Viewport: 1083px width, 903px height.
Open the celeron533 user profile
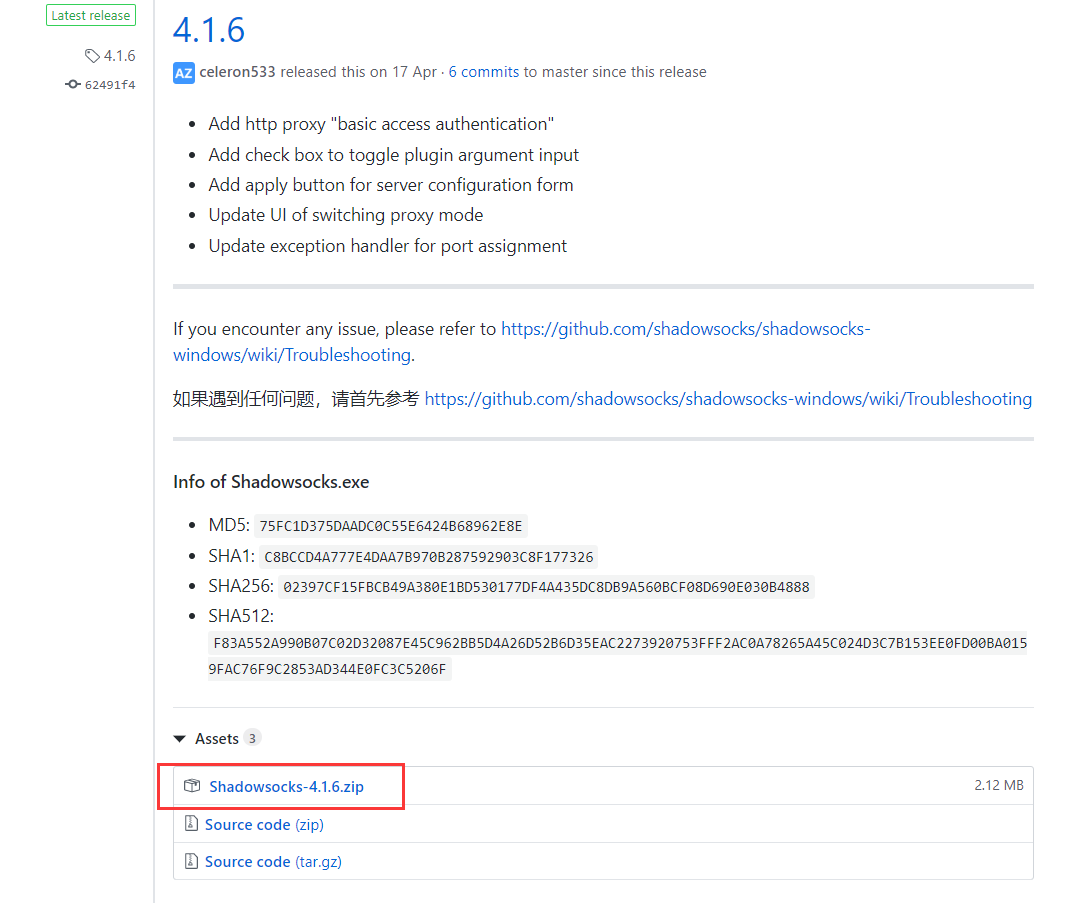click(237, 72)
